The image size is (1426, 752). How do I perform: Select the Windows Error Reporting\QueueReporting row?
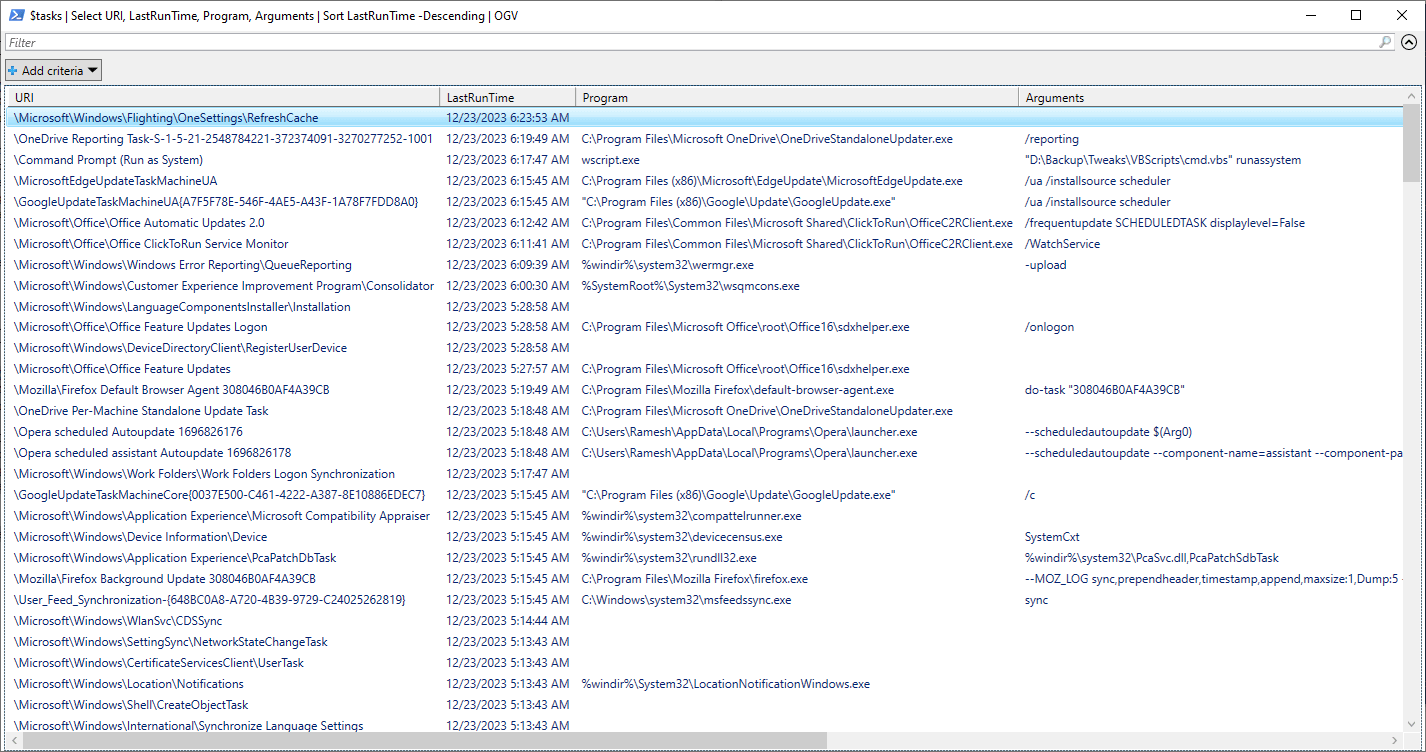705,265
